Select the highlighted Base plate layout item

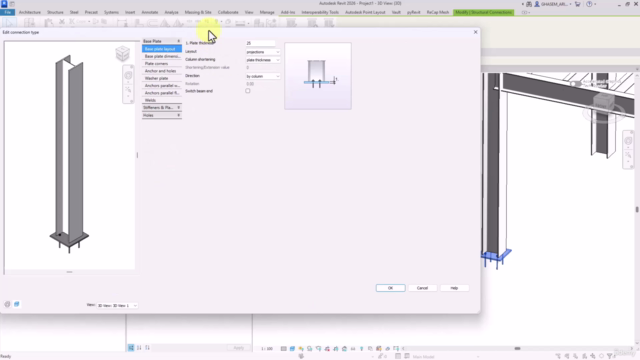162,49
